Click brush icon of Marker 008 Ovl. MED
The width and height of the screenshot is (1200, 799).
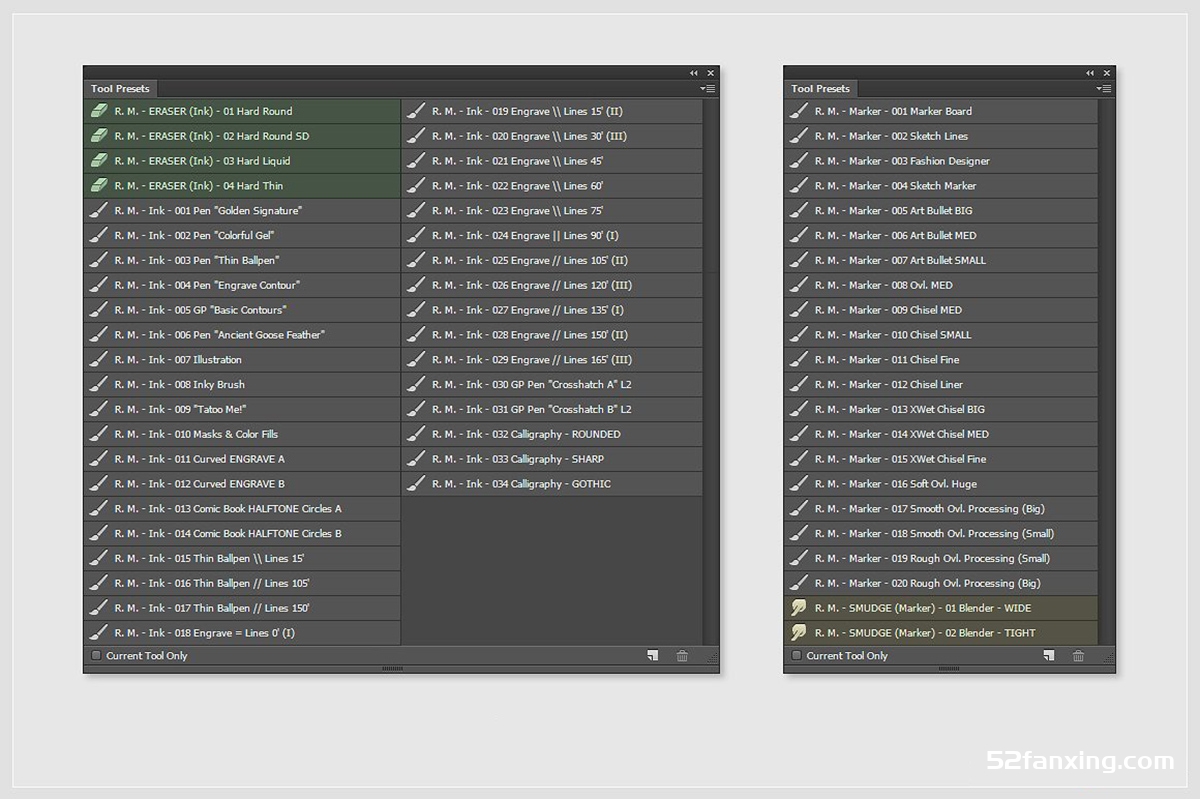pos(798,285)
